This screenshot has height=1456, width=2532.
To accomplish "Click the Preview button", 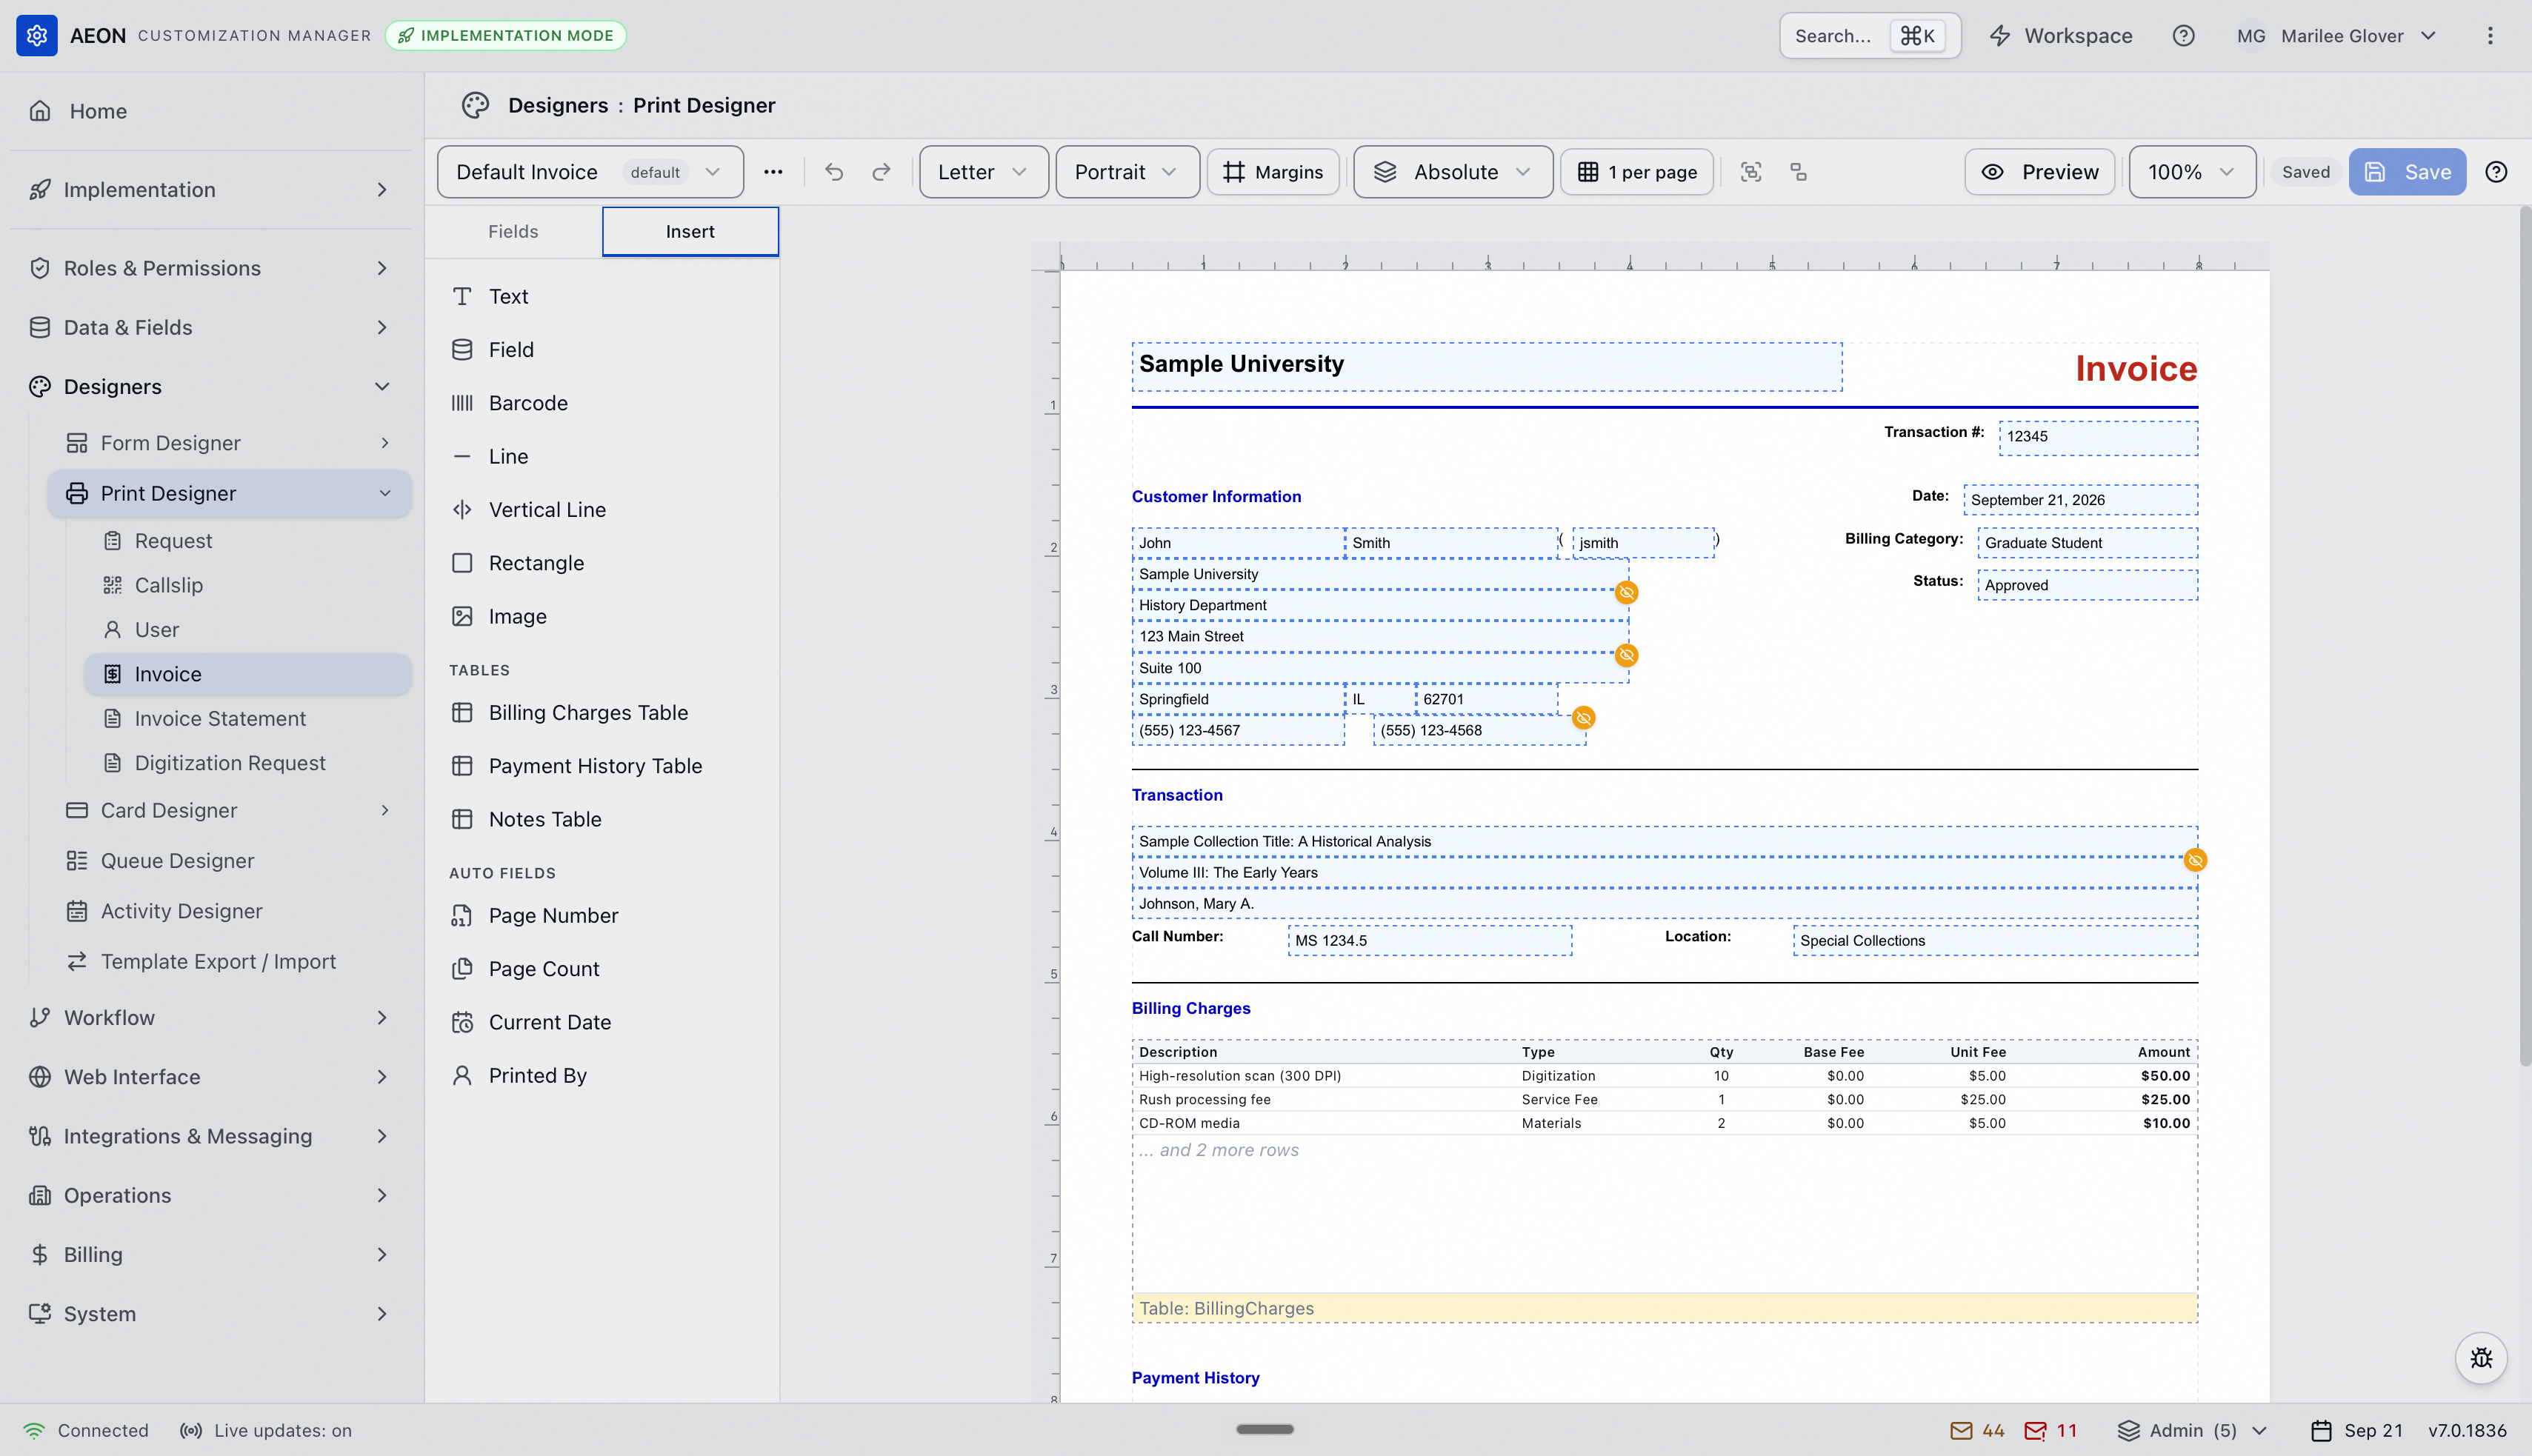I will tap(2039, 172).
